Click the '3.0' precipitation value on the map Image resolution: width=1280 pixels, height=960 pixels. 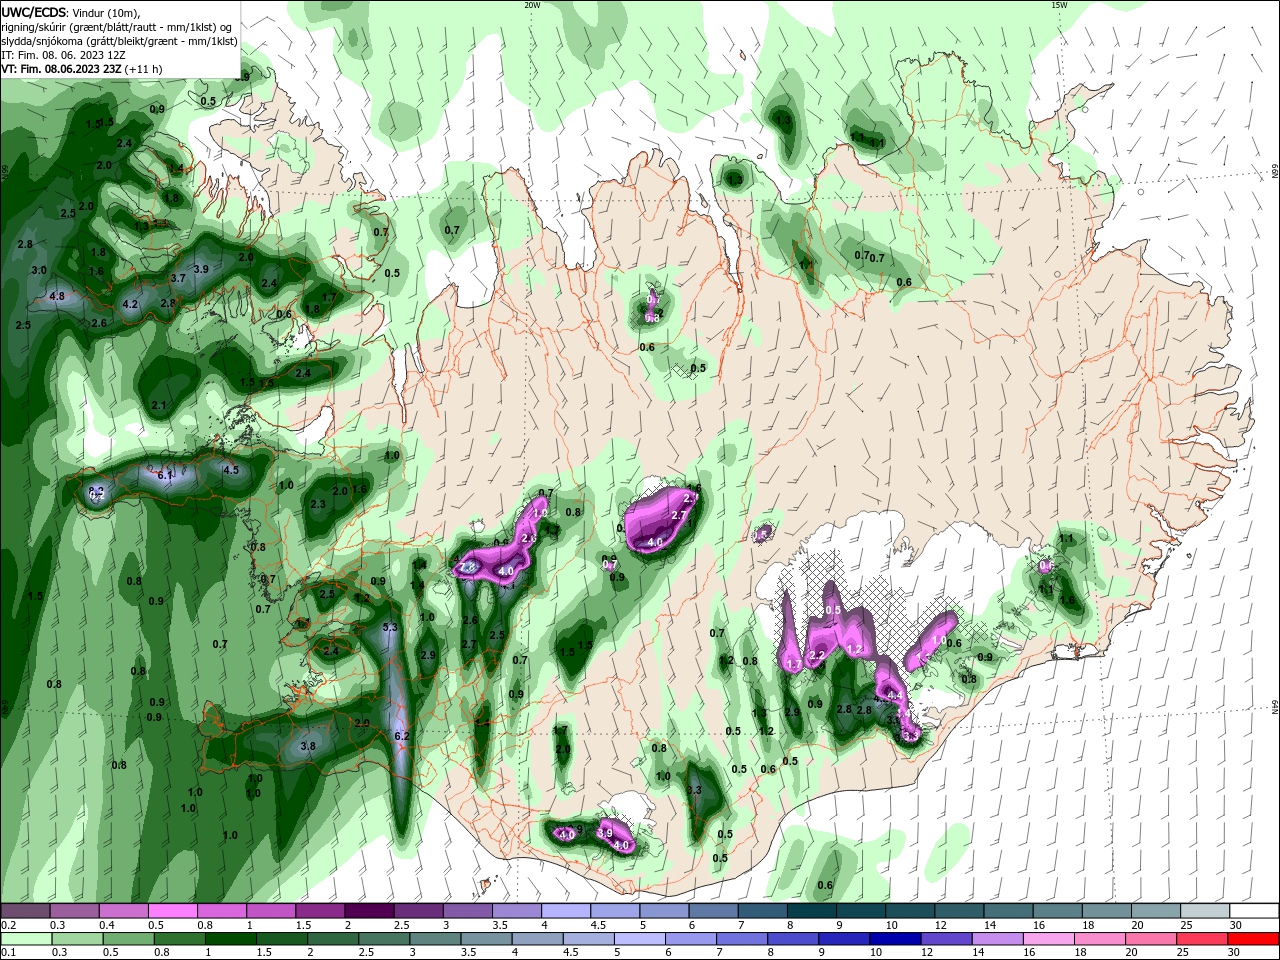[x=39, y=270]
